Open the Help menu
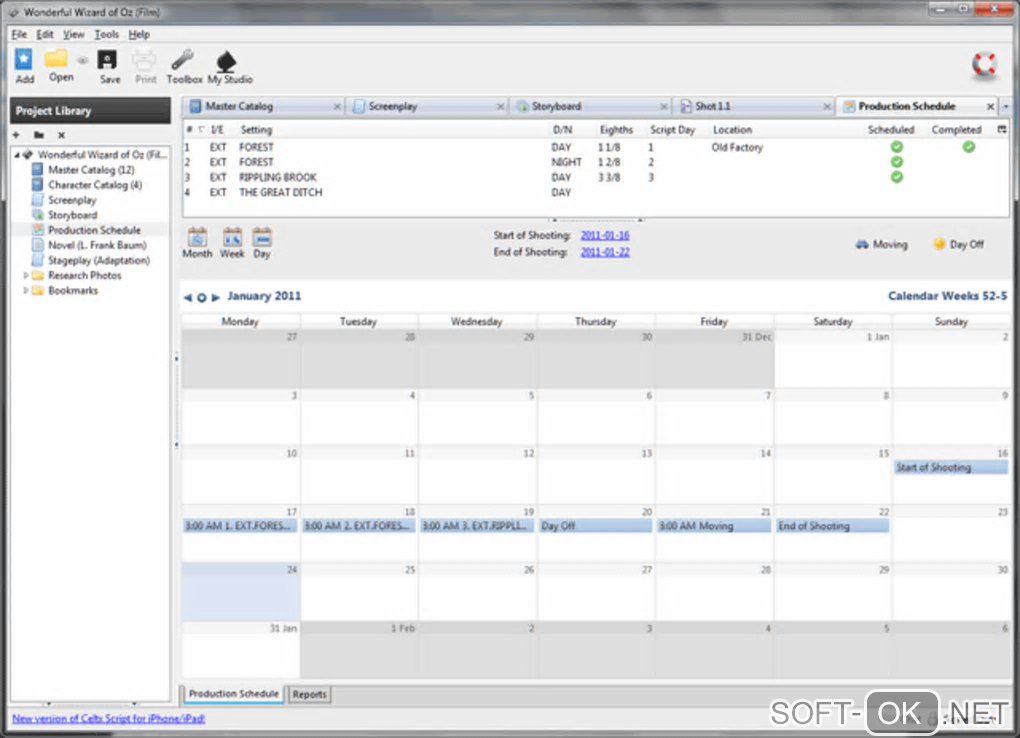 pos(139,34)
